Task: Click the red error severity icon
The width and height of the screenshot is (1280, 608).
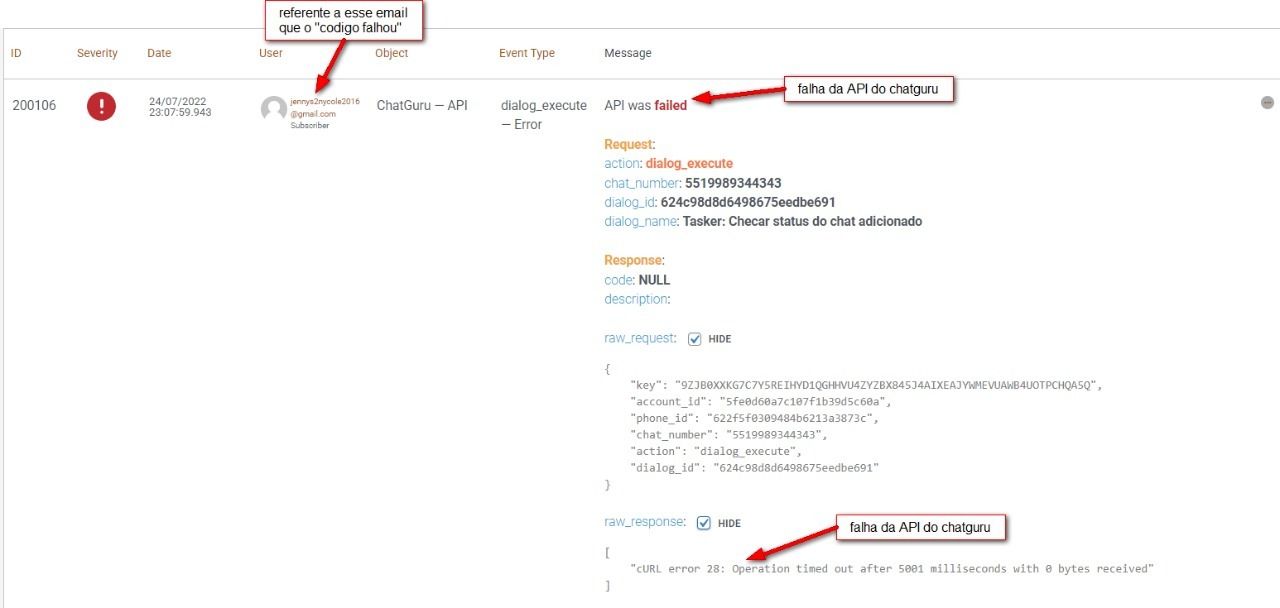Action: coord(101,106)
